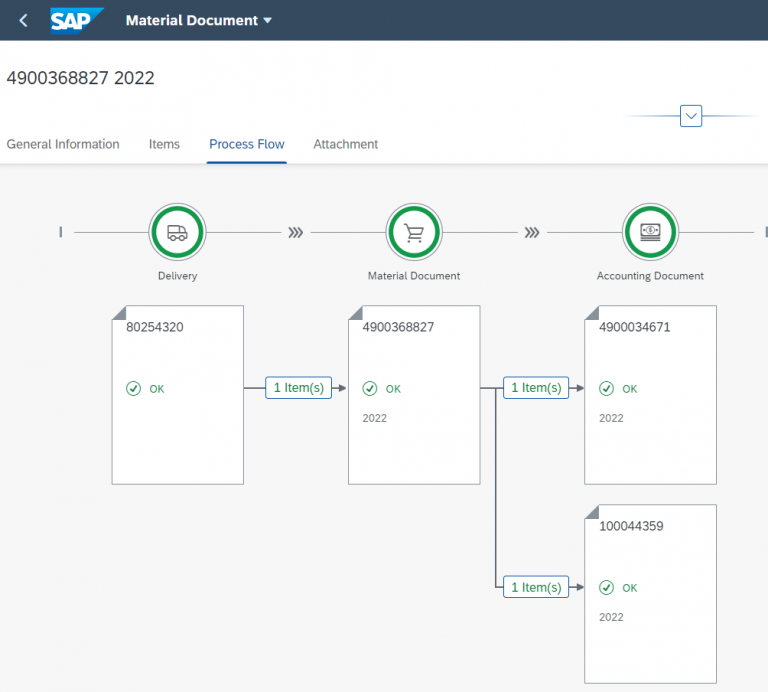
Task: Select the Material Document cart icon
Action: [x=414, y=232]
